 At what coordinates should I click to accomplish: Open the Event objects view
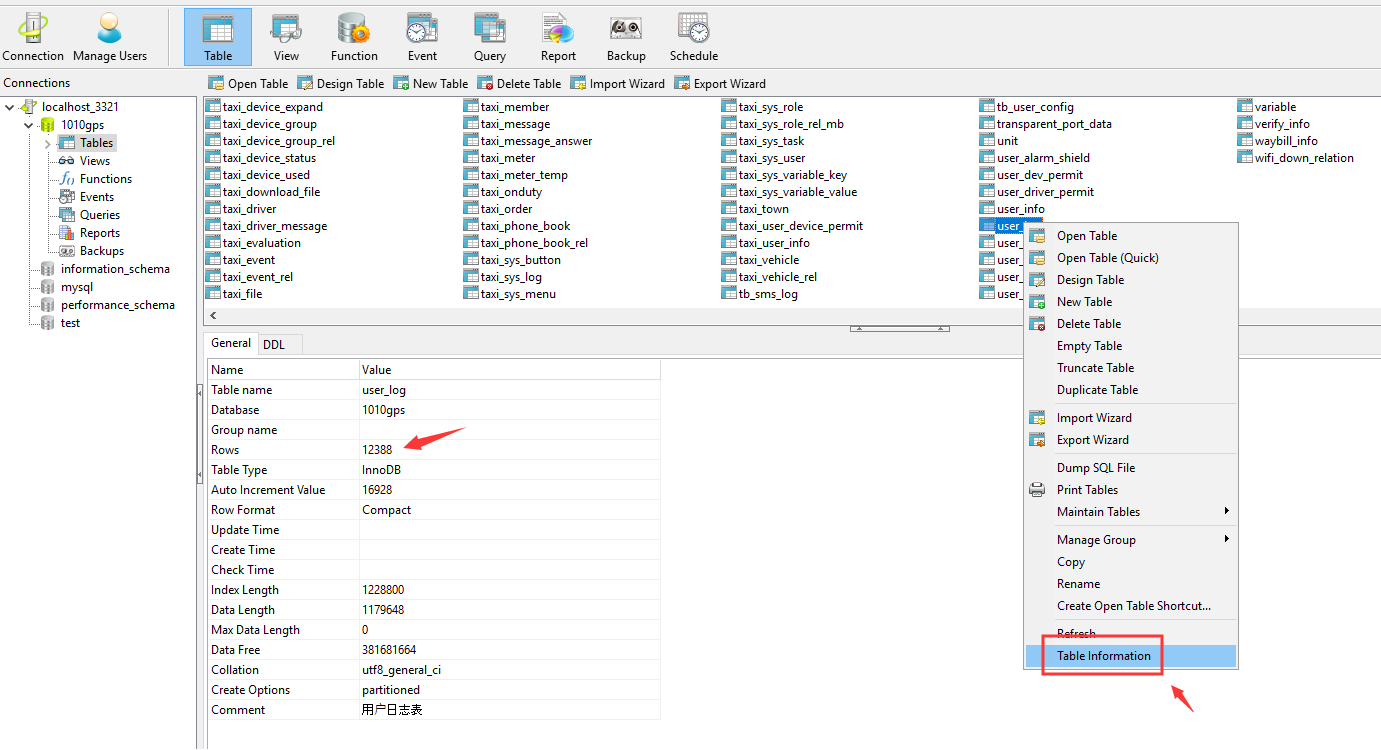(422, 38)
